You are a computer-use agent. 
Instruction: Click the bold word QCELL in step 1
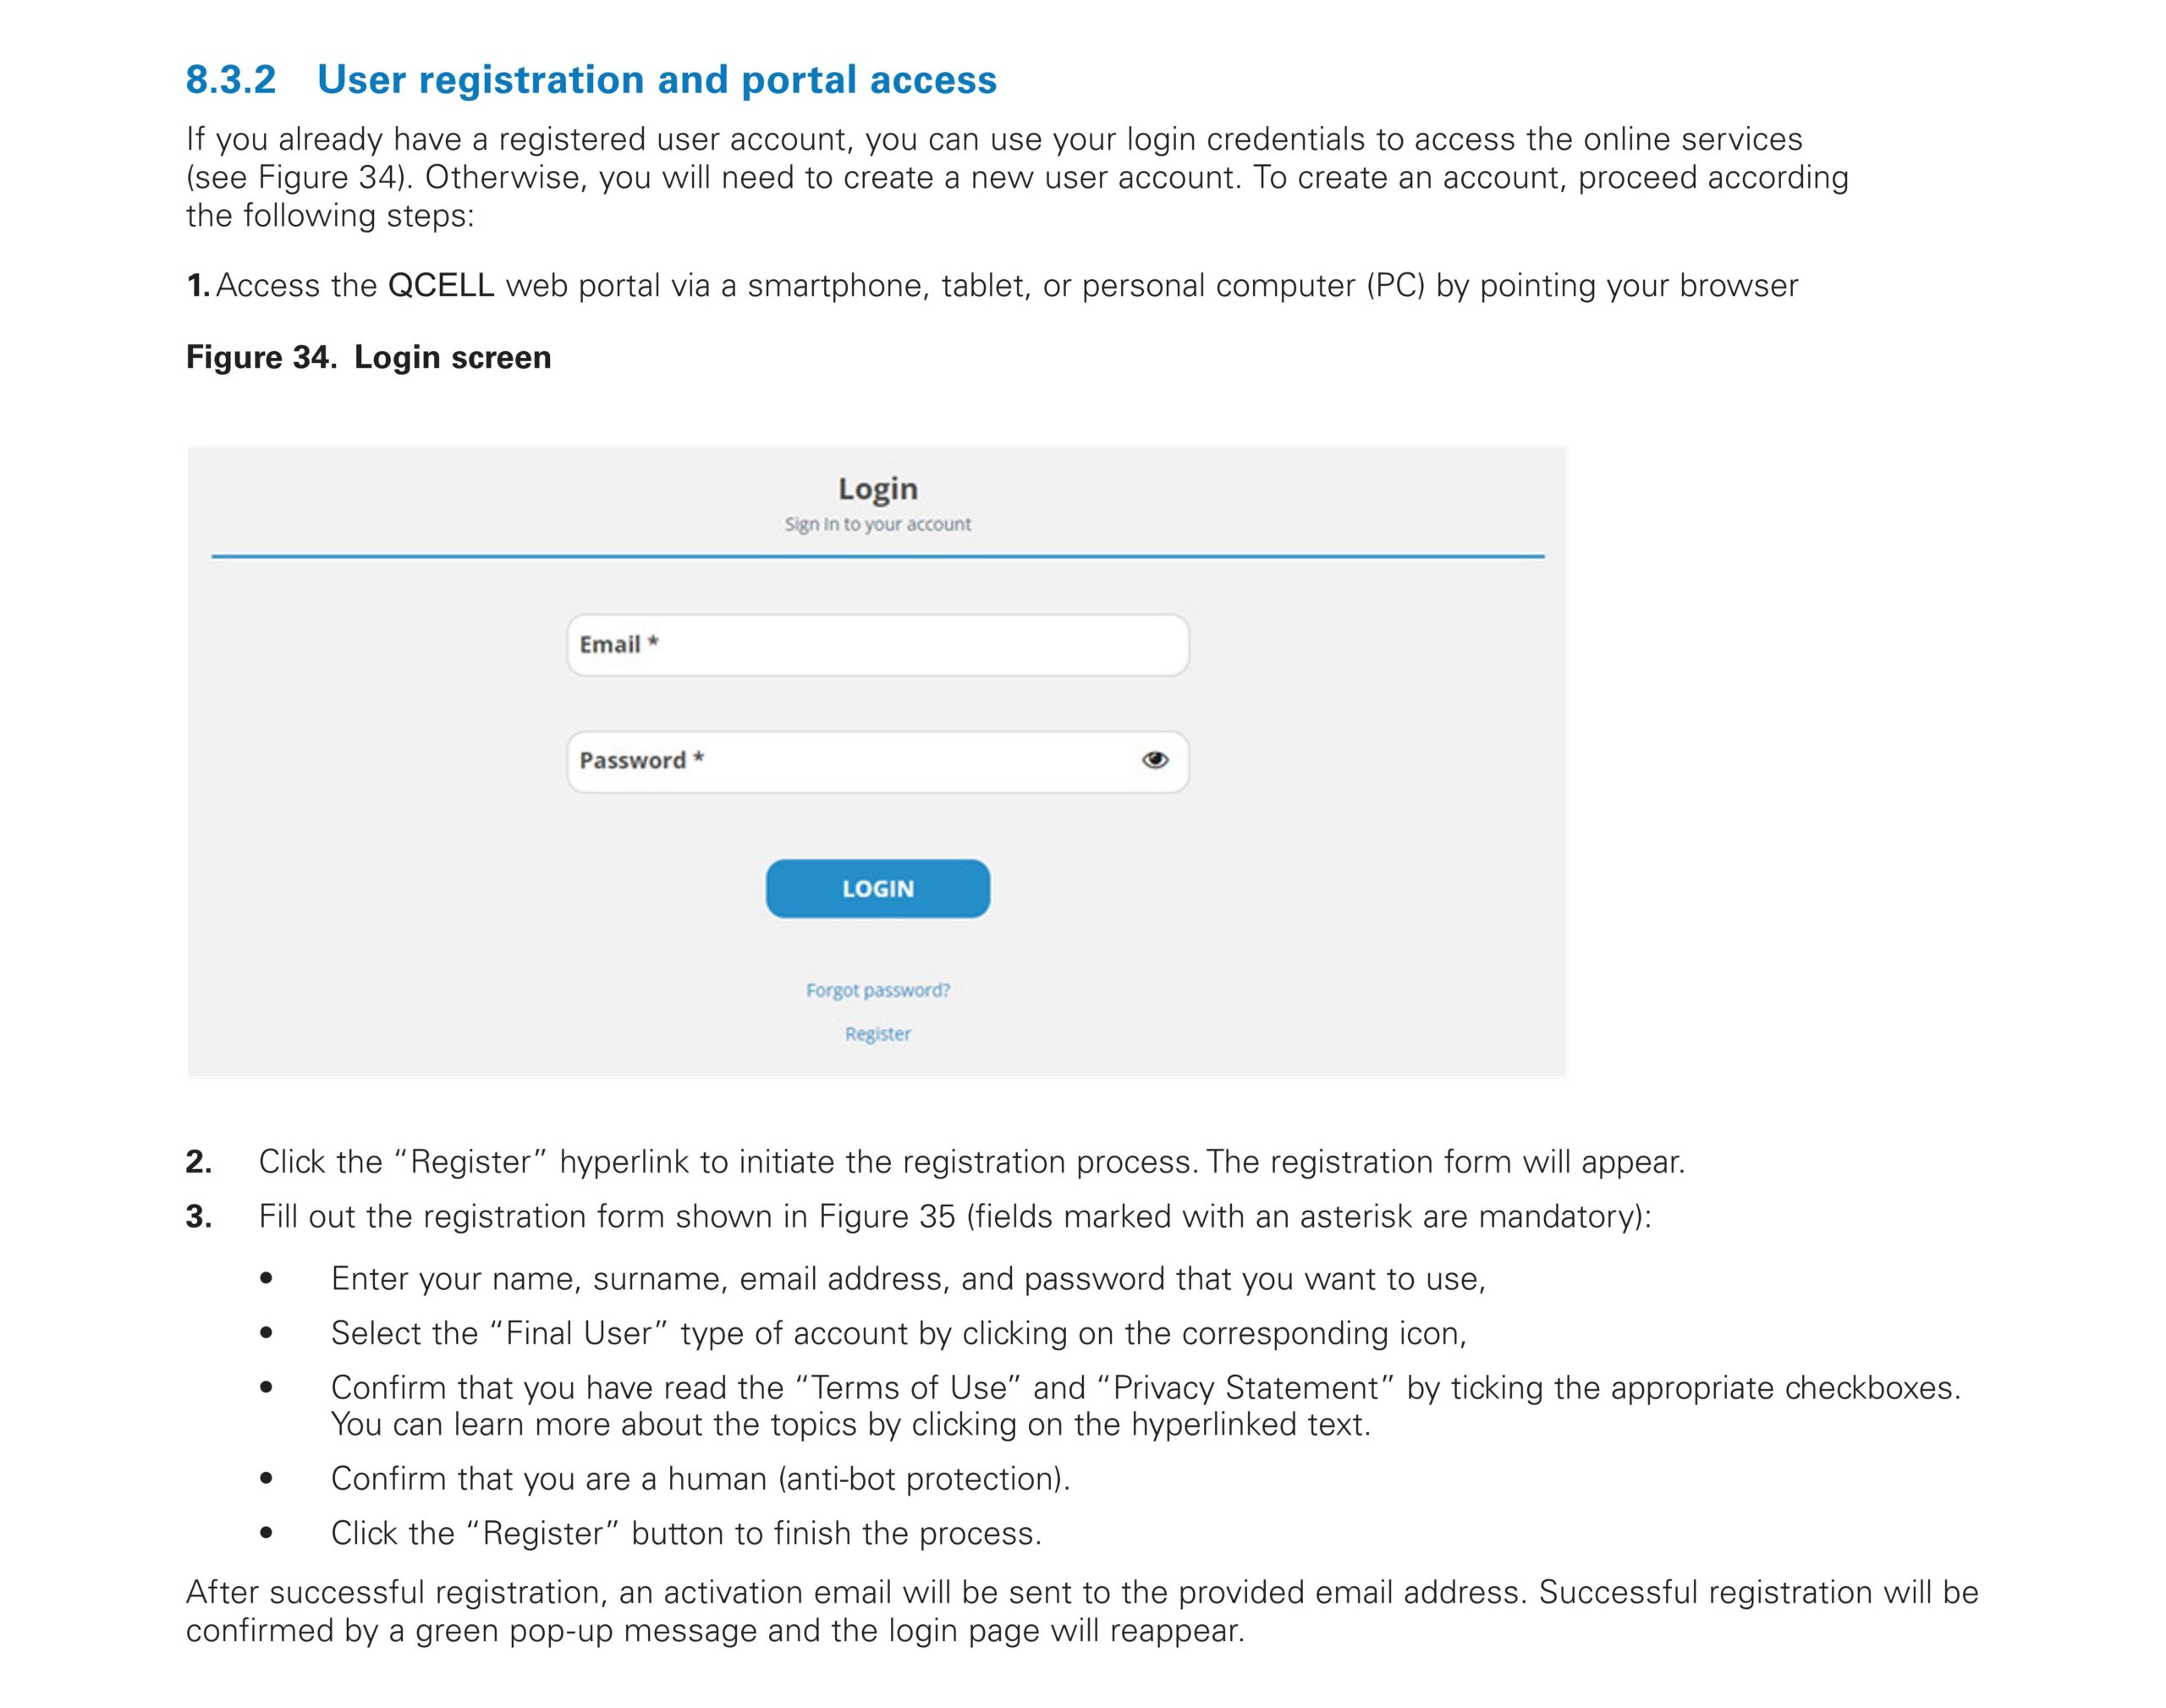(x=441, y=286)
